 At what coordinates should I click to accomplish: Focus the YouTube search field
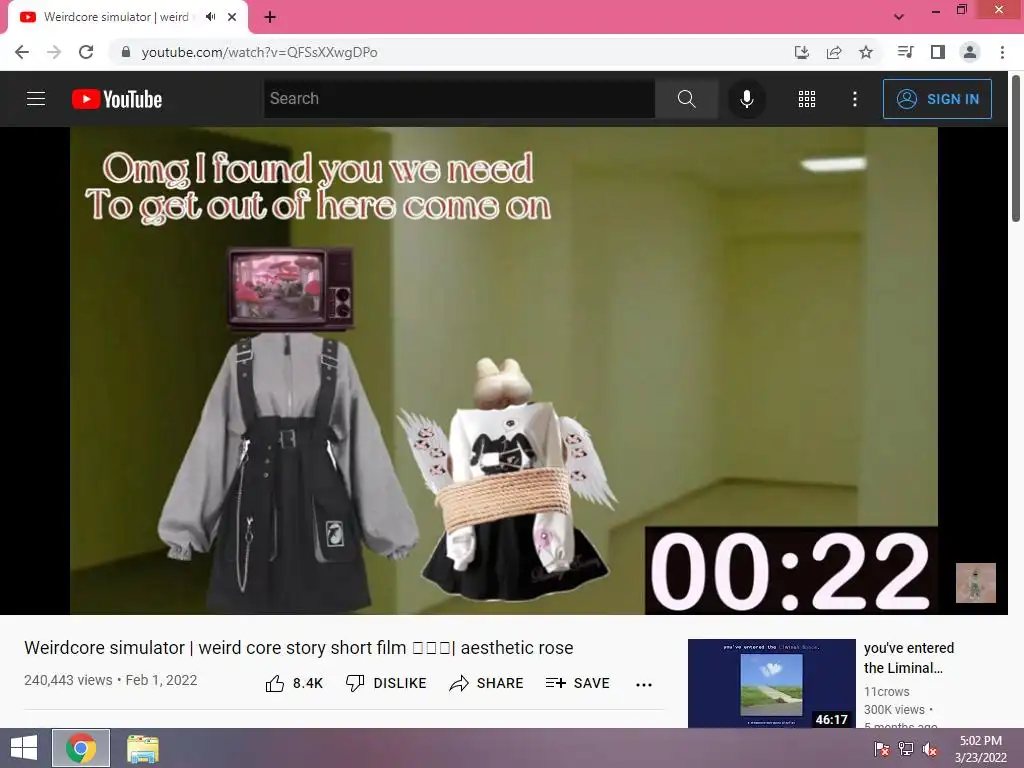pos(459,99)
